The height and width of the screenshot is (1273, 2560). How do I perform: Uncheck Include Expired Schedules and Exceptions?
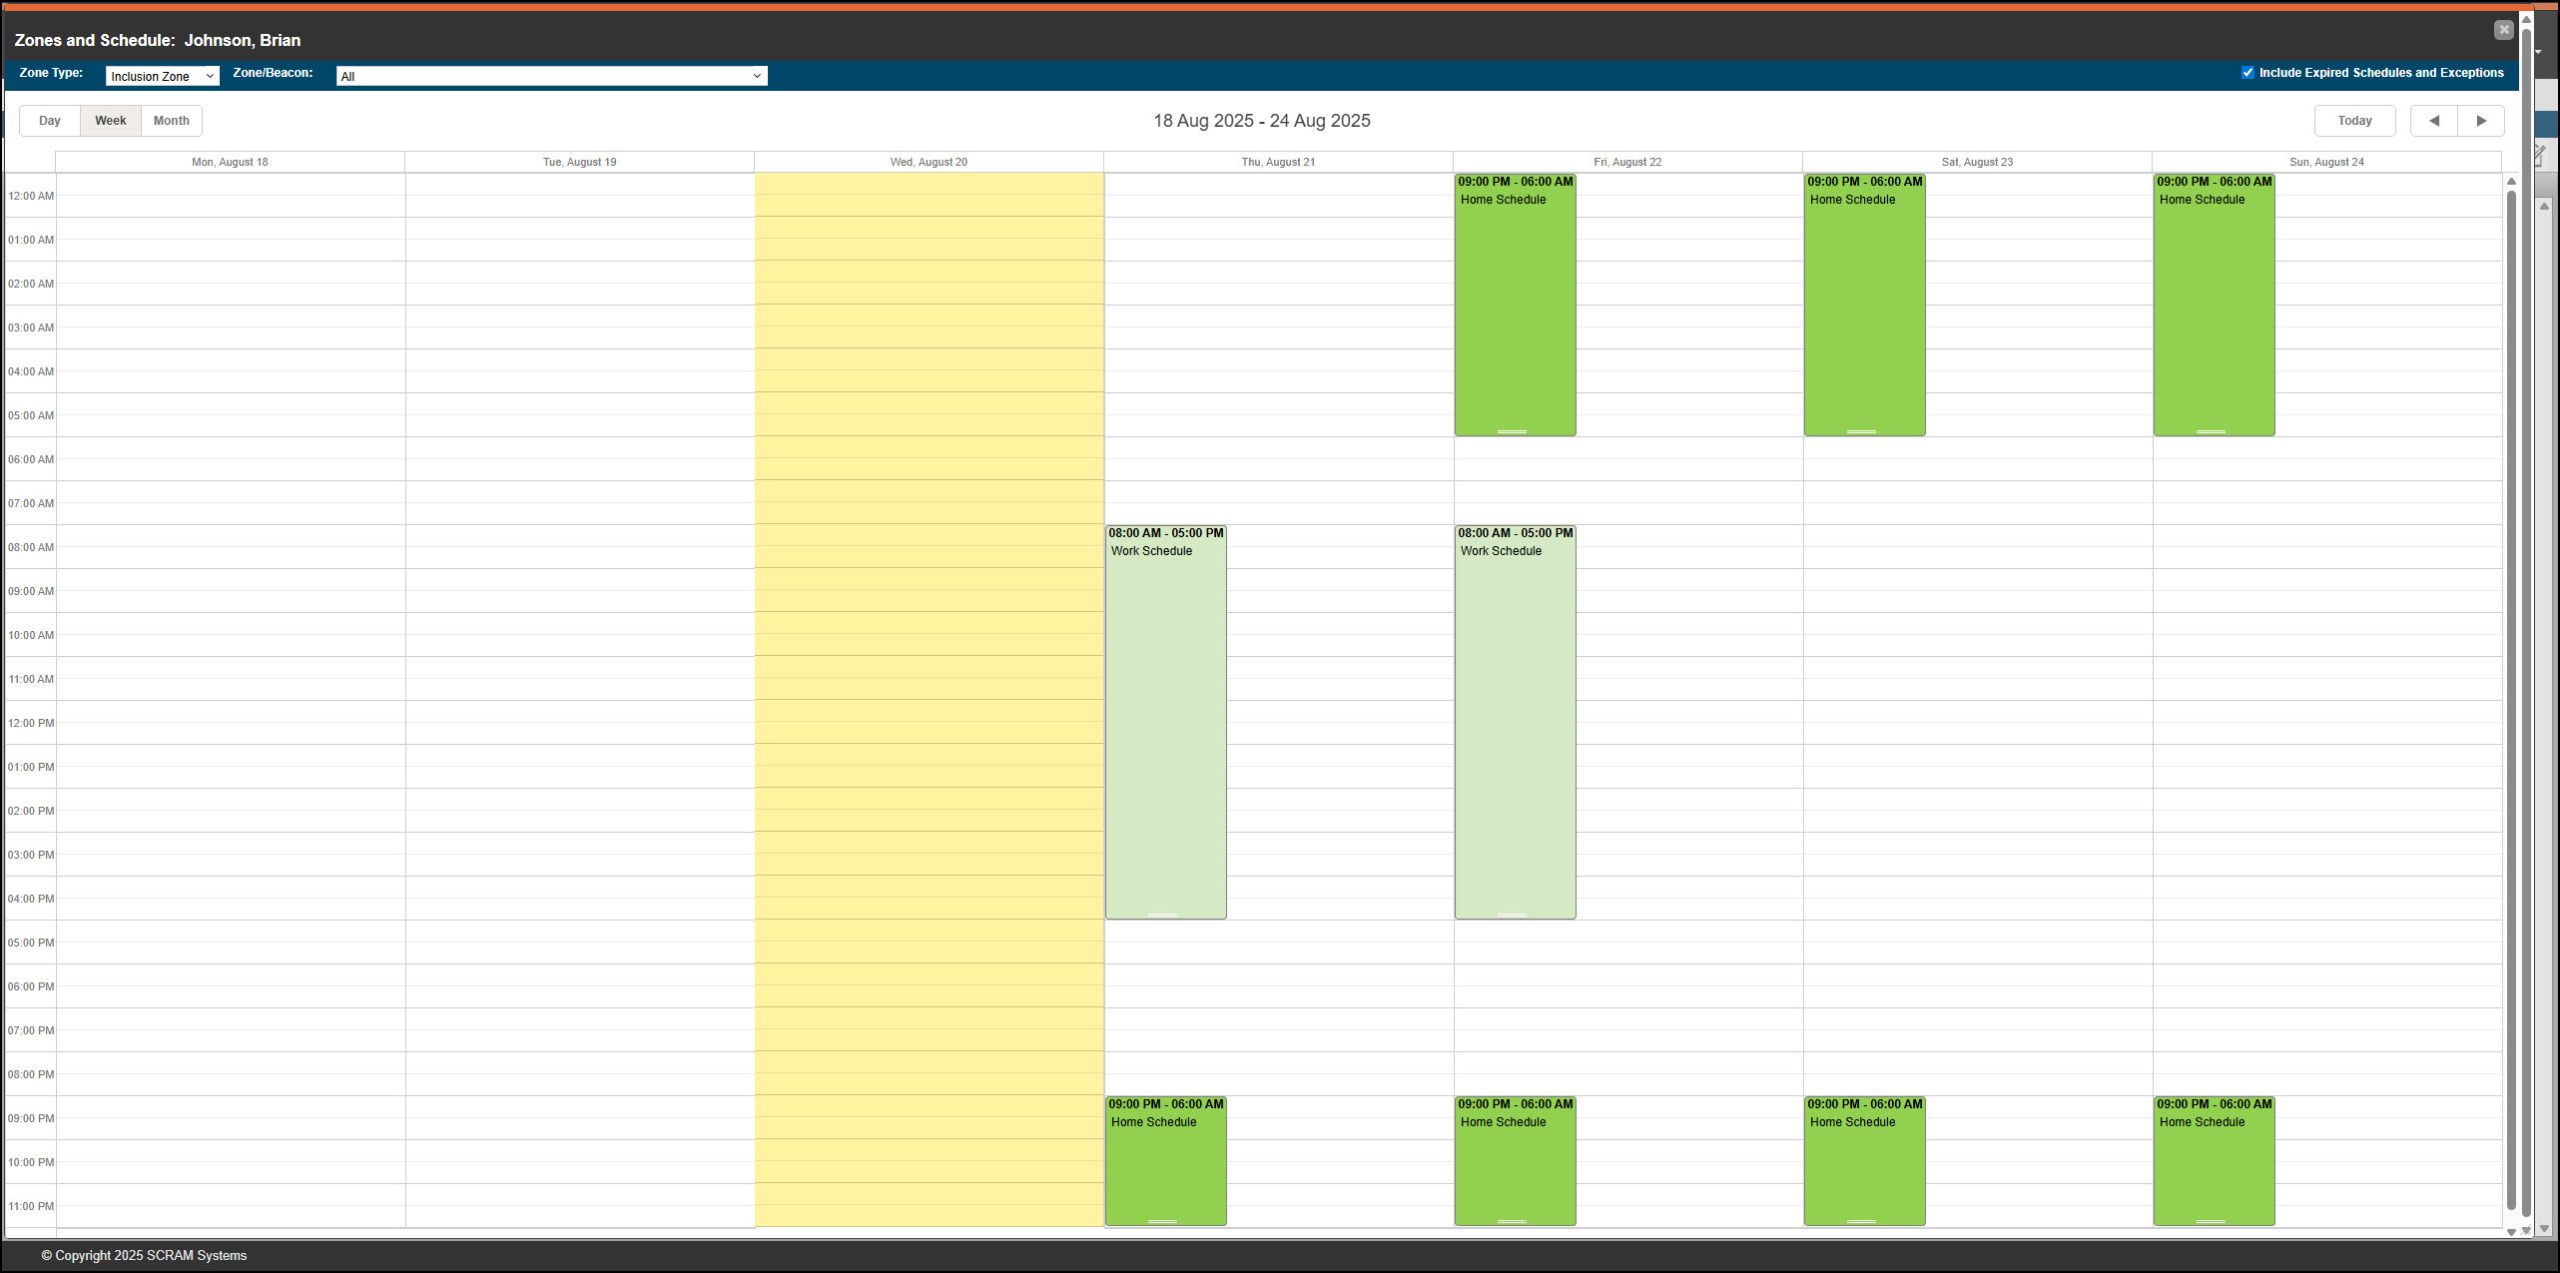(2247, 73)
